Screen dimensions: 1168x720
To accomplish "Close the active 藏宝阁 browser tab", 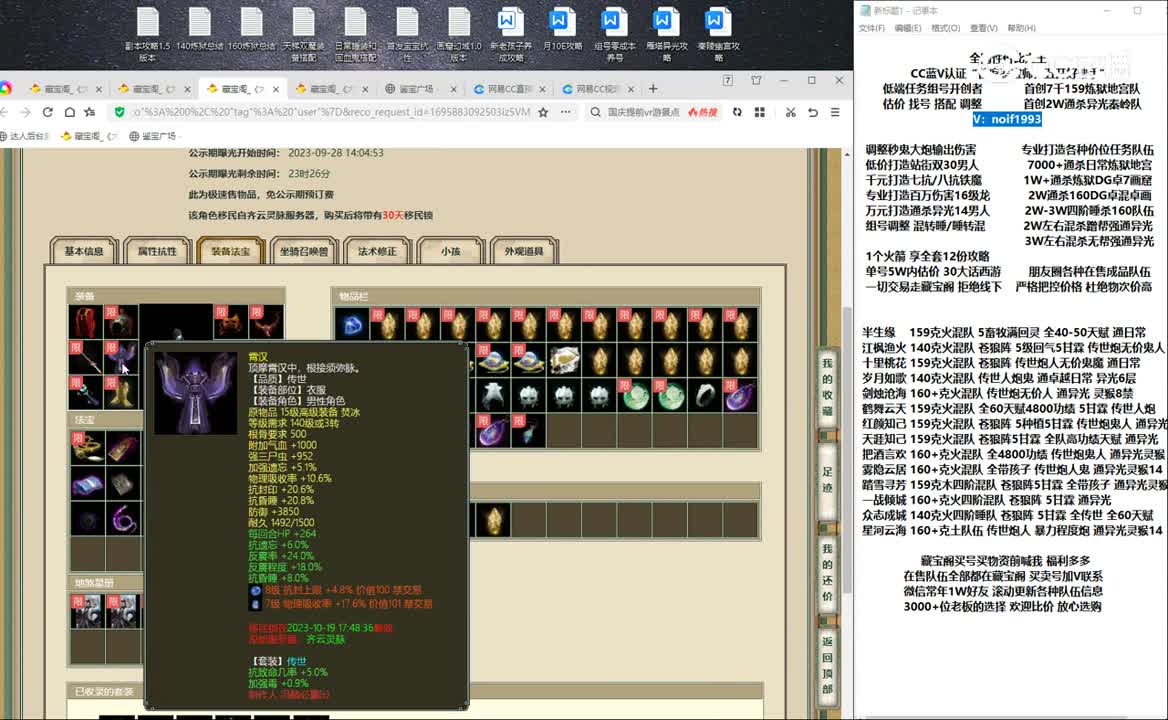I will click(276, 89).
